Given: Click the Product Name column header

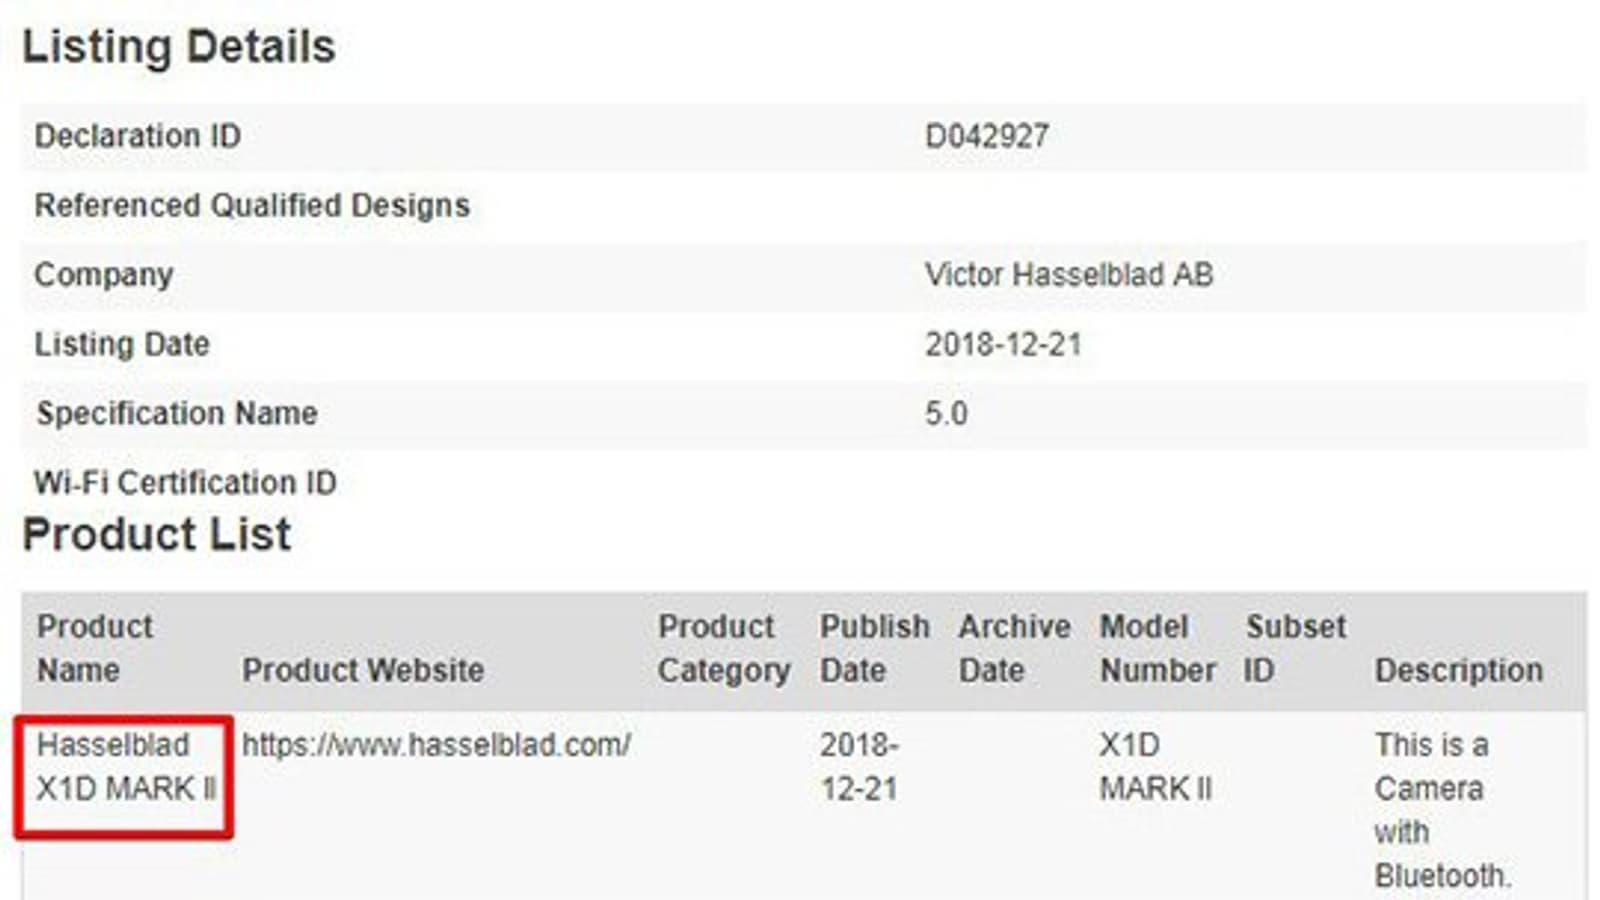Looking at the screenshot, I should pyautogui.click(x=95, y=648).
